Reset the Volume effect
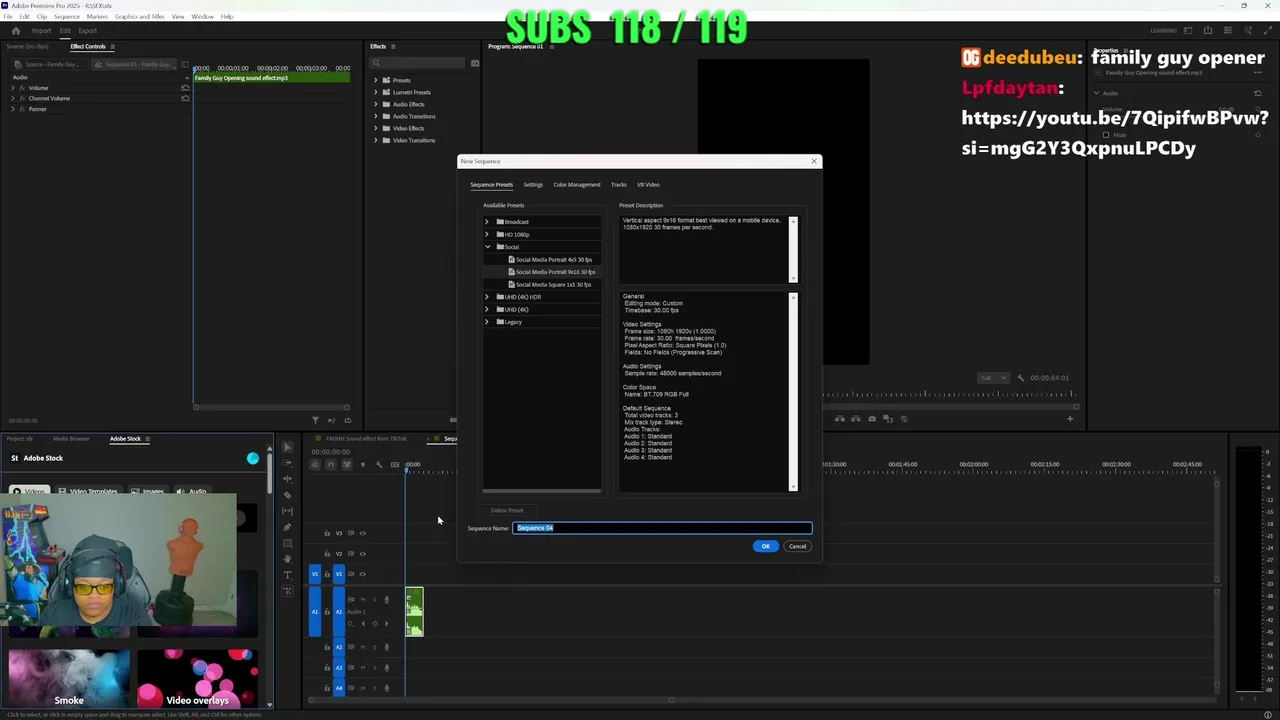 185,88
